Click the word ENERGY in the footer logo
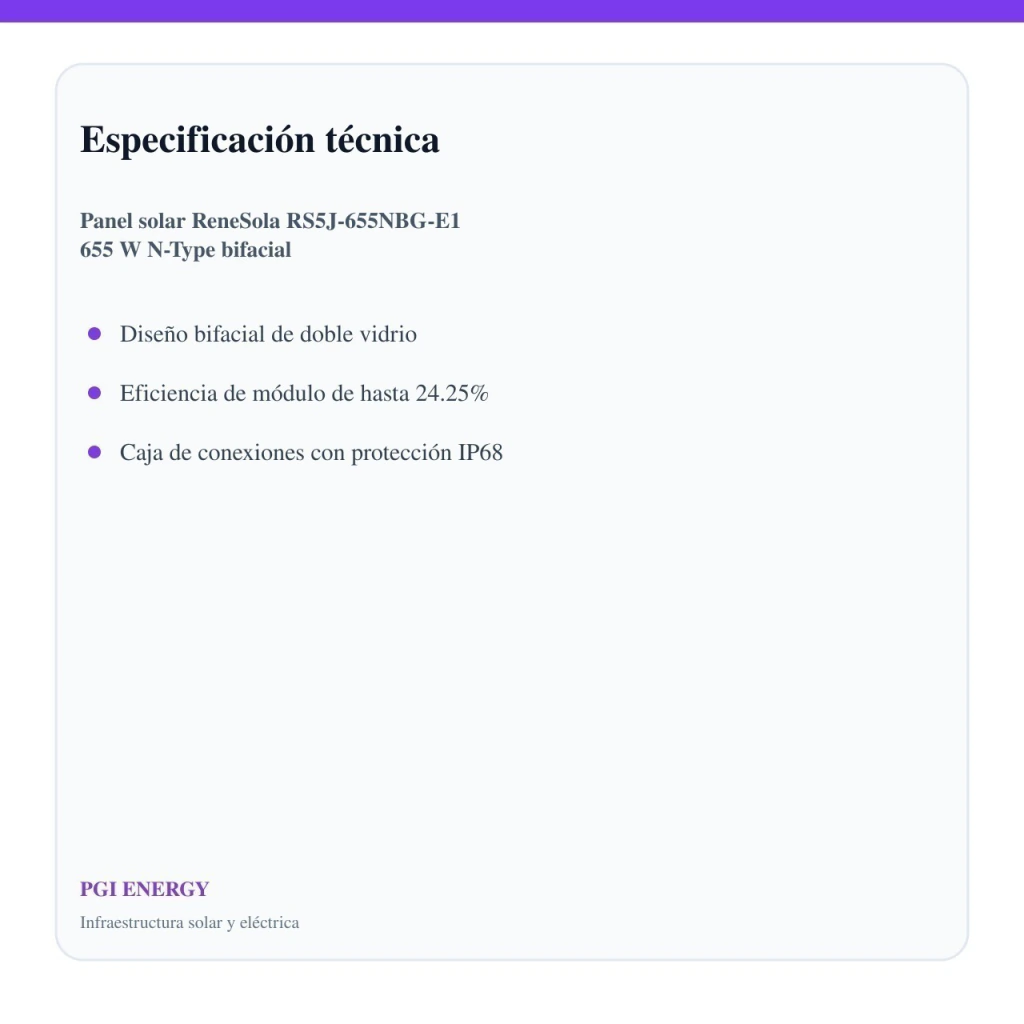1024x1024 pixels. coord(166,889)
